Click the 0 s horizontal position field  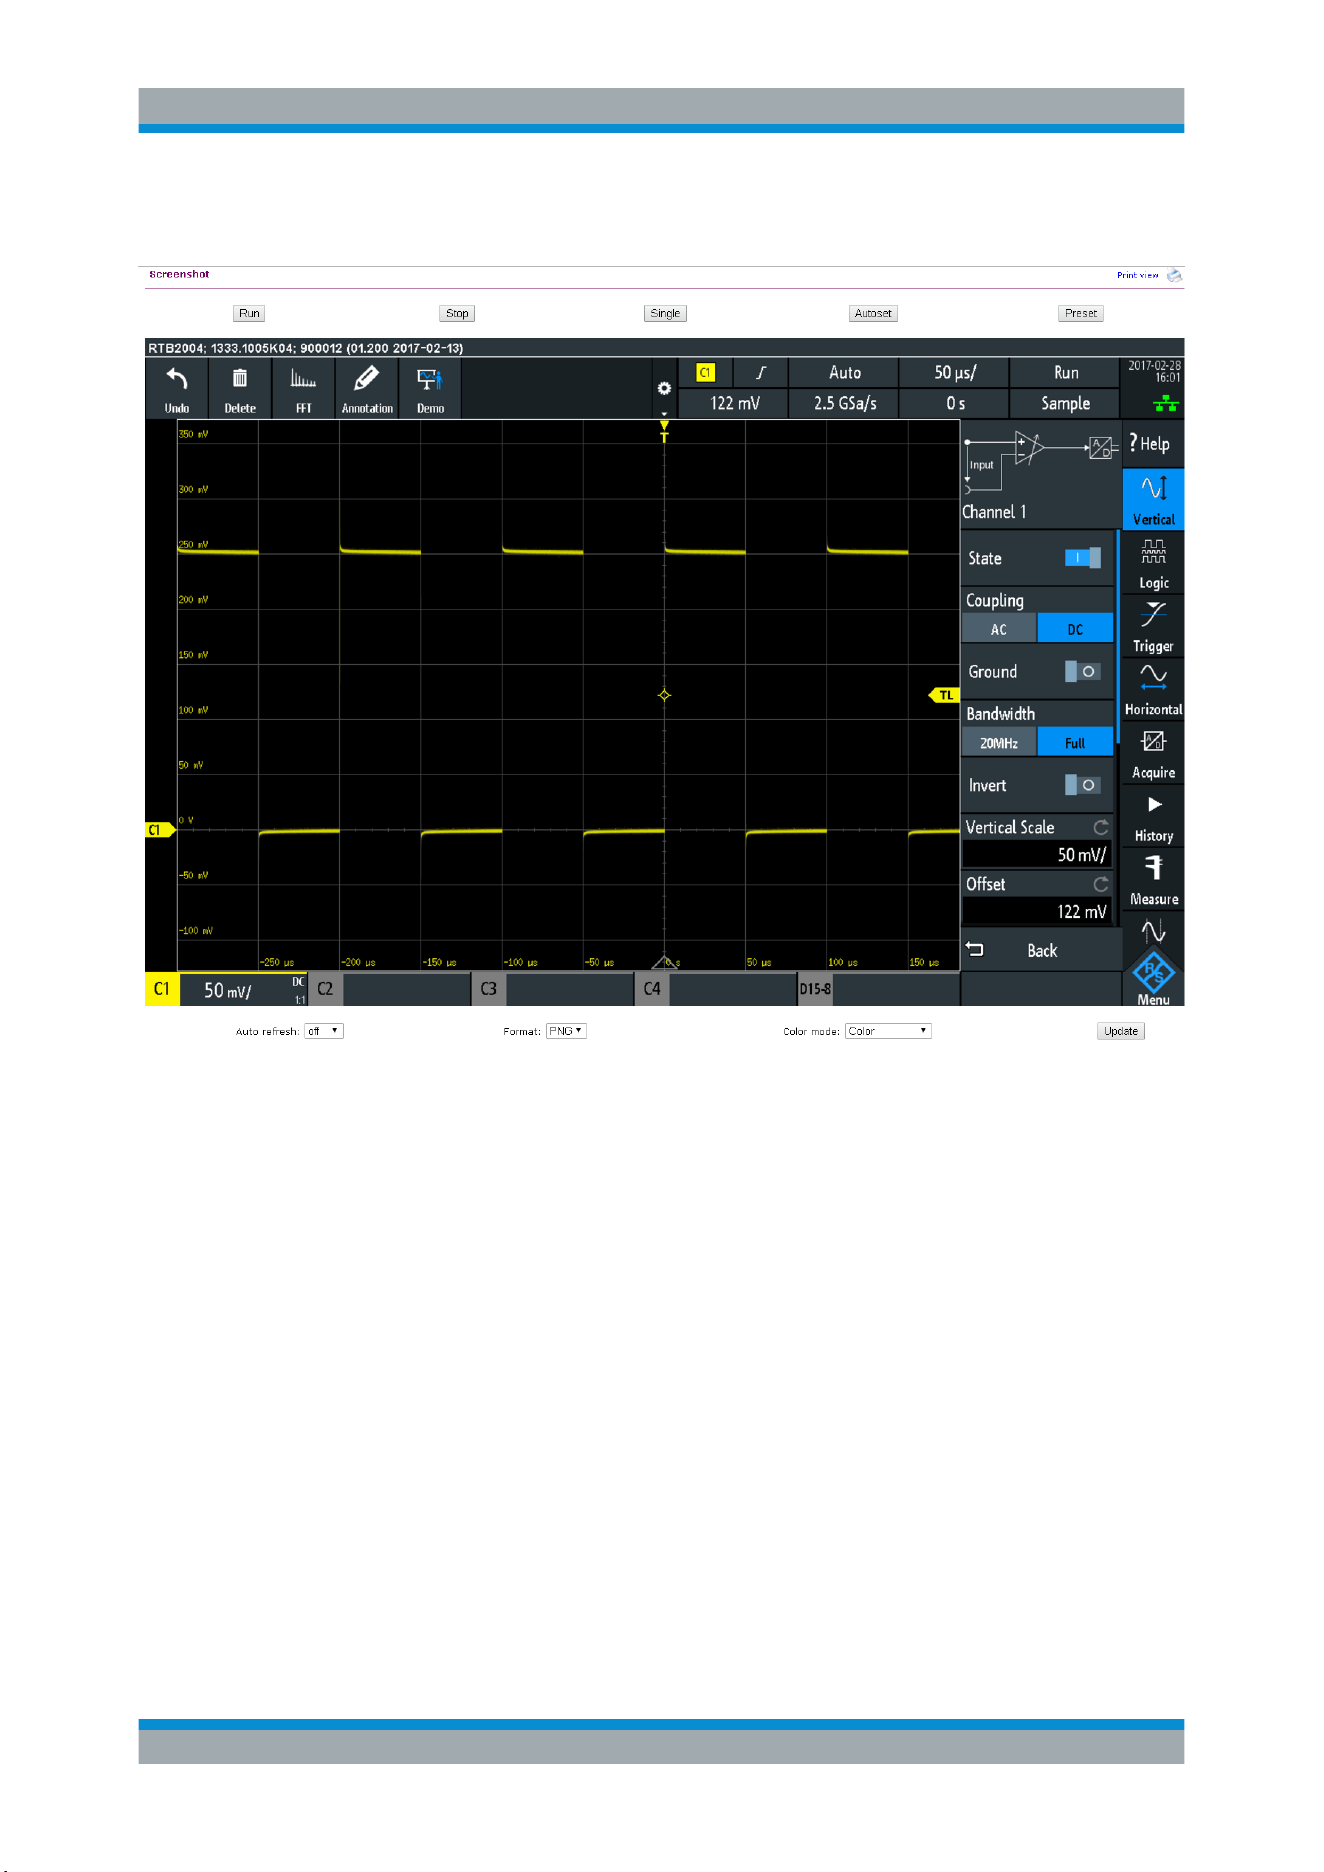pos(954,403)
